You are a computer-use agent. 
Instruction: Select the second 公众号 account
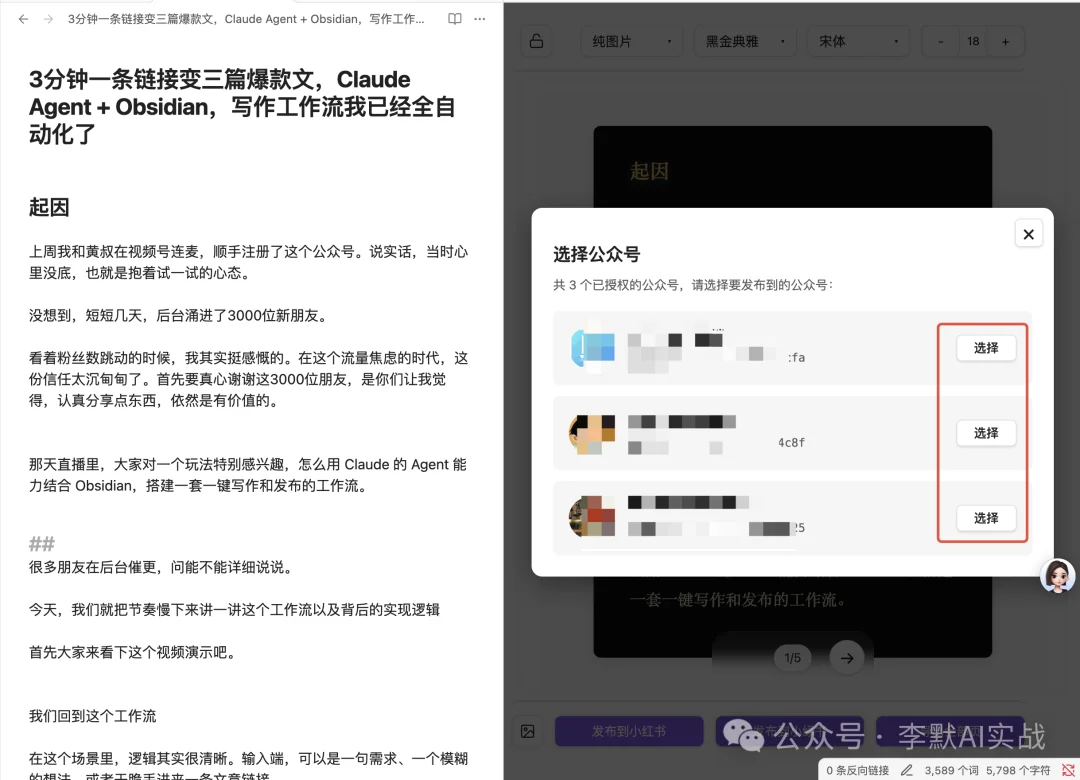point(985,433)
